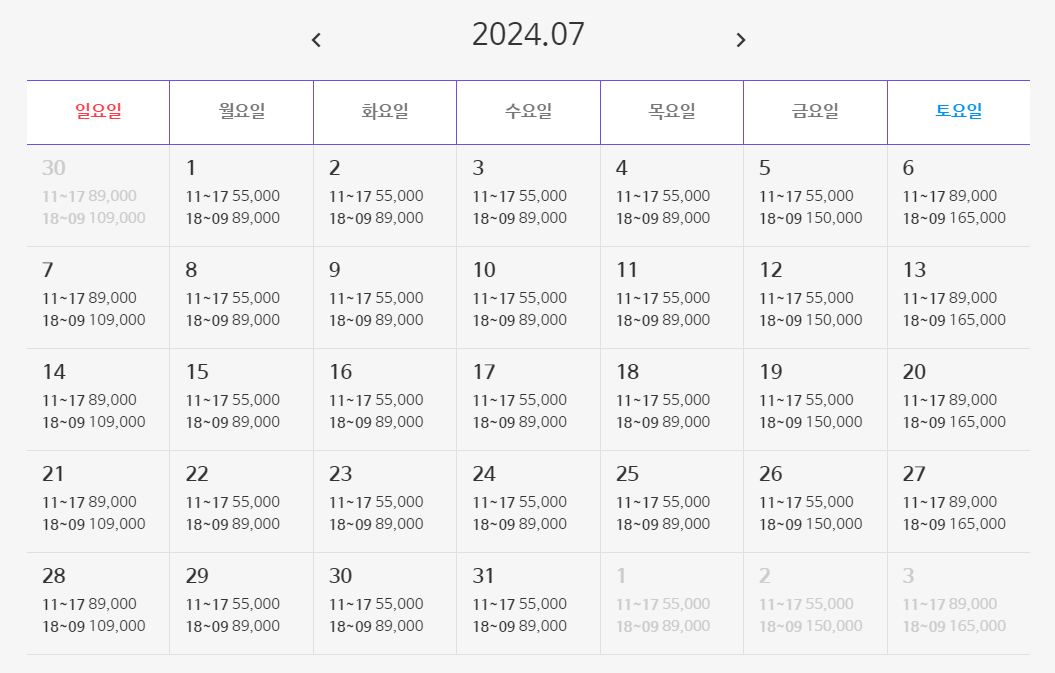Select the 18~09 89,000 slot on July 29
This screenshot has width=1055, height=673.
coord(233,627)
